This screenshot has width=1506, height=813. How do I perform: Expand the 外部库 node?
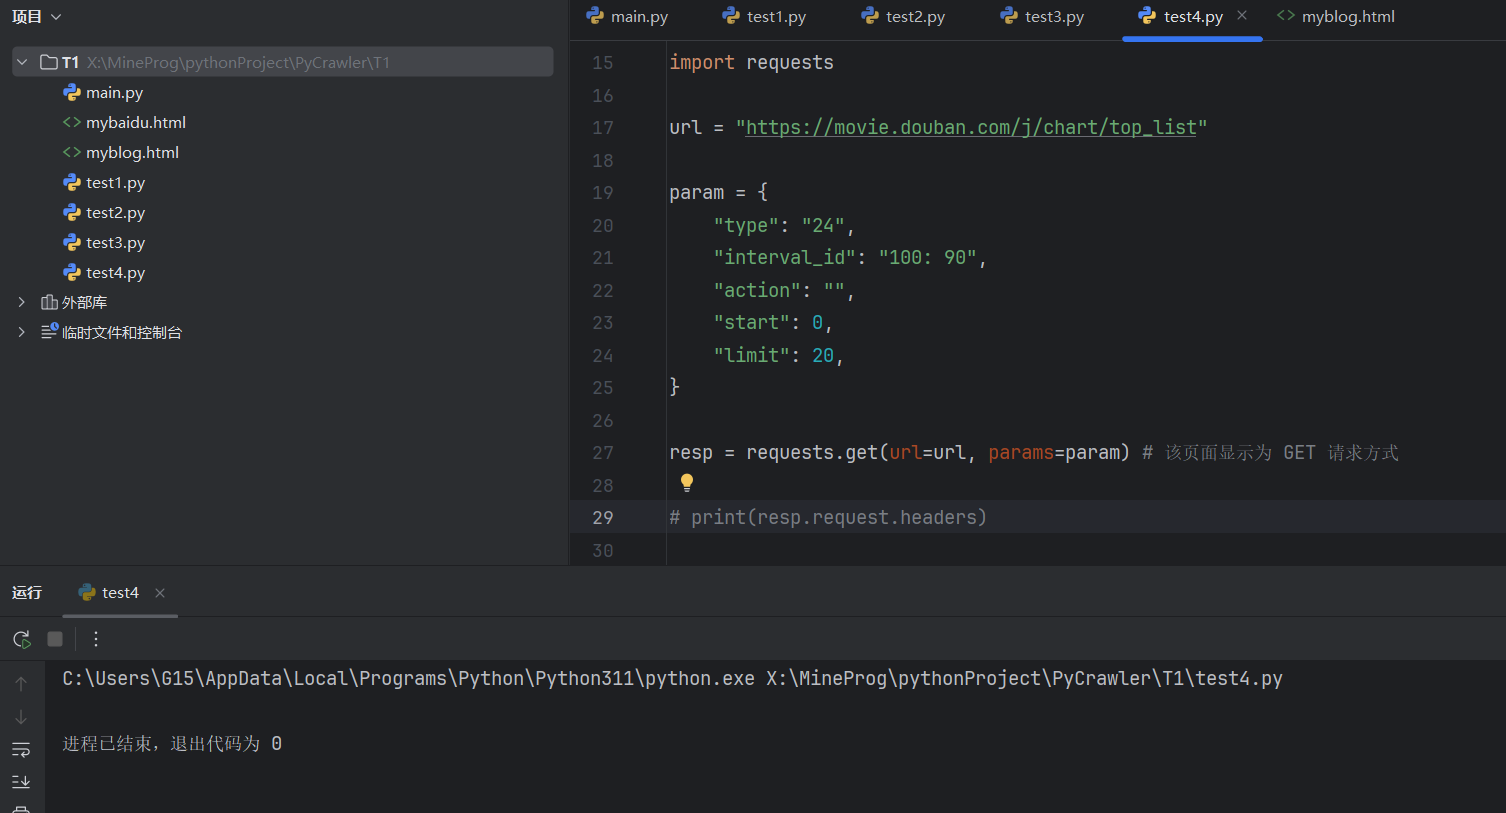pyautogui.click(x=22, y=302)
